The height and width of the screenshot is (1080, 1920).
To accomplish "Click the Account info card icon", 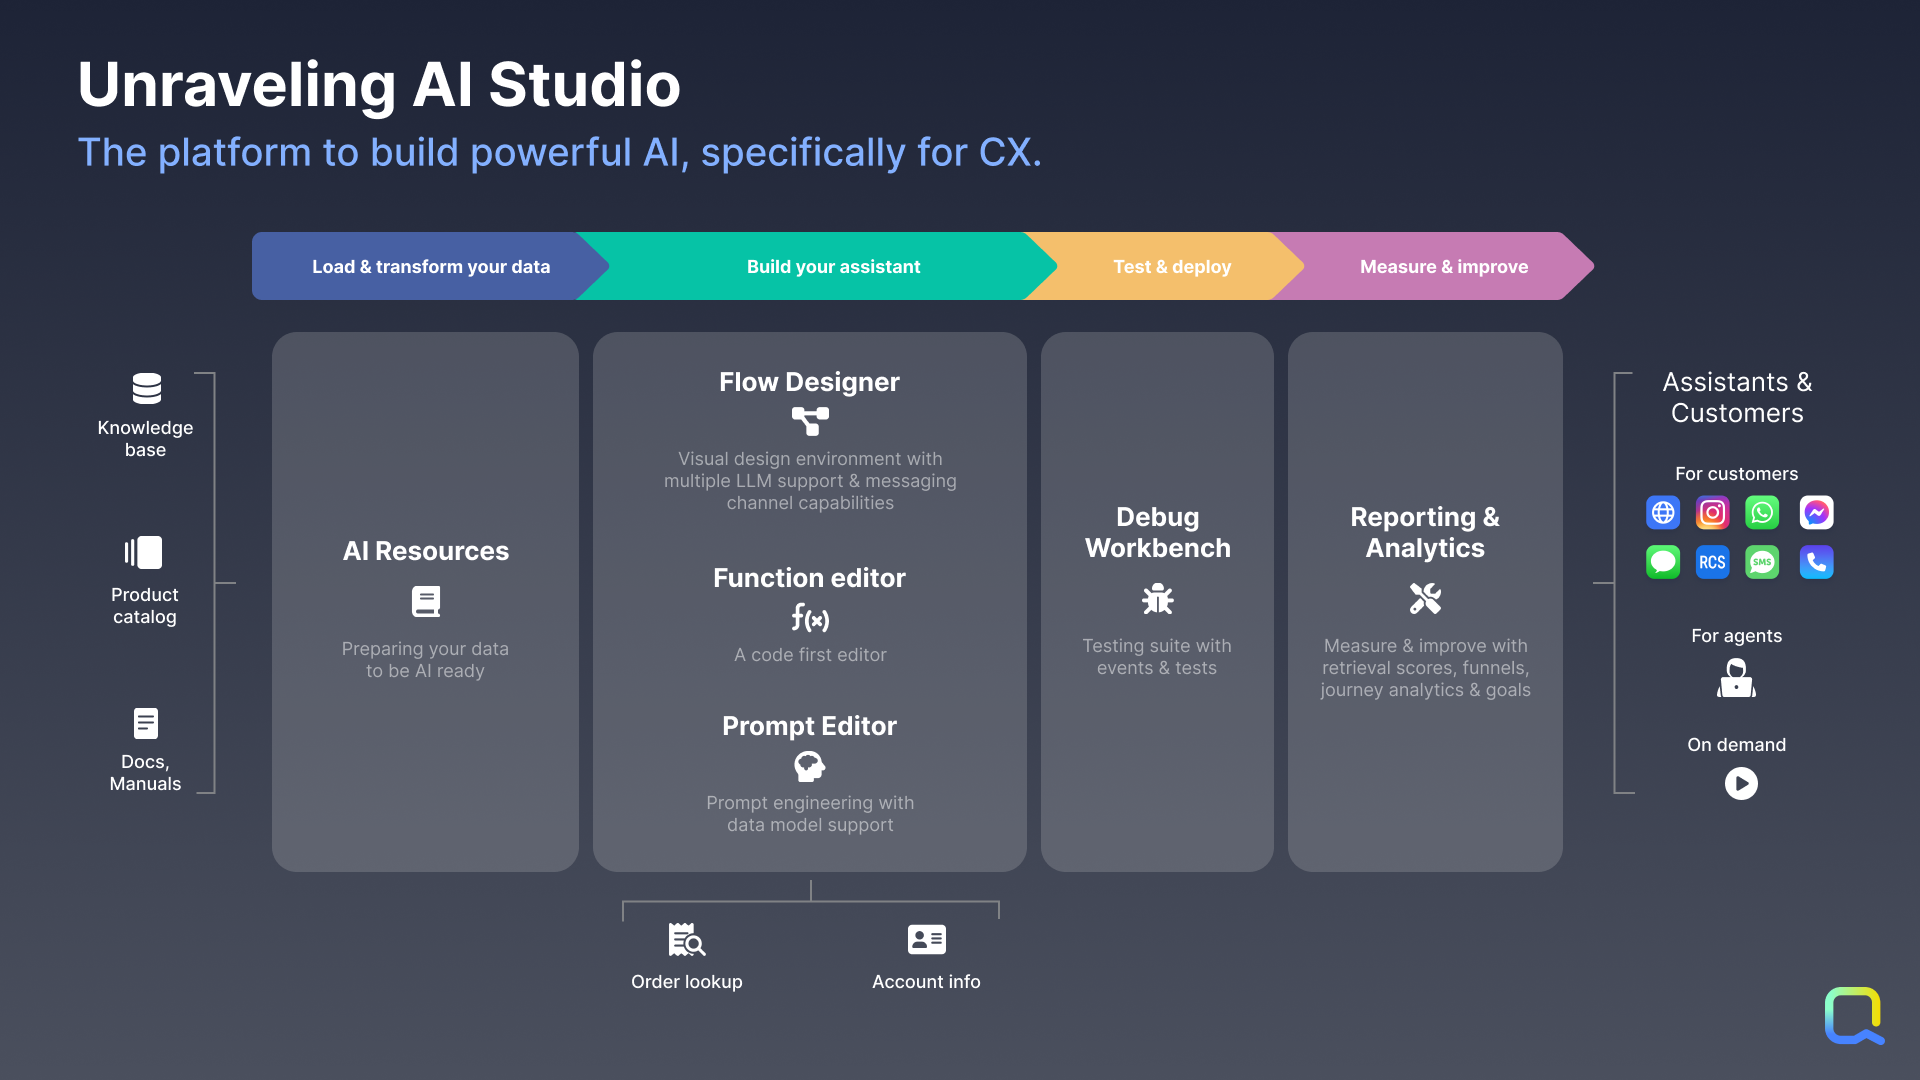I will tap(926, 940).
